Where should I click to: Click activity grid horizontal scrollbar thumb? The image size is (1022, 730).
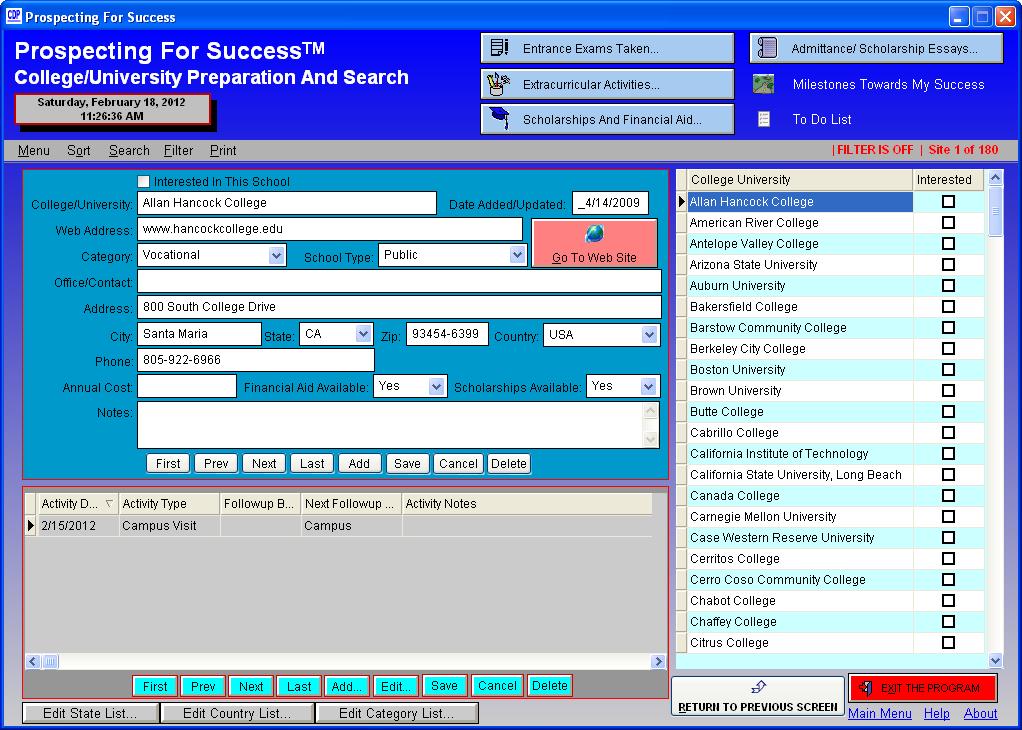click(50, 662)
